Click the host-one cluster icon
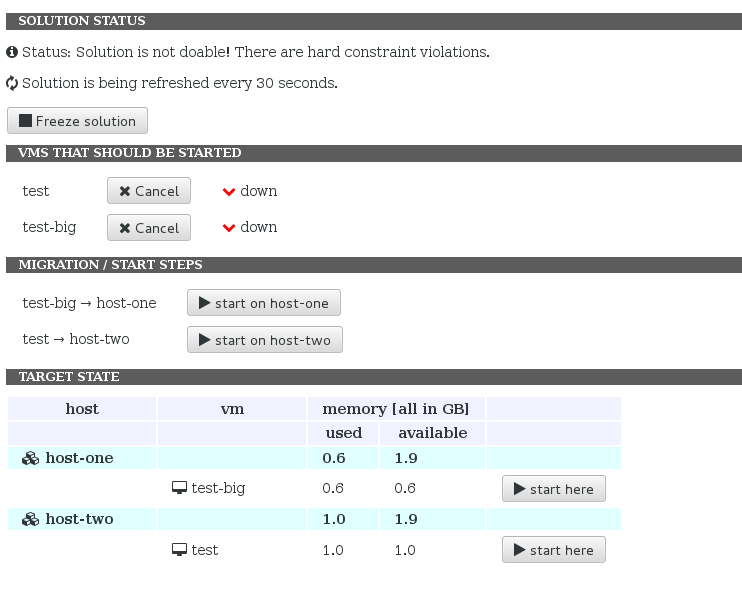This screenshot has height=596, width=742. pos(31,459)
